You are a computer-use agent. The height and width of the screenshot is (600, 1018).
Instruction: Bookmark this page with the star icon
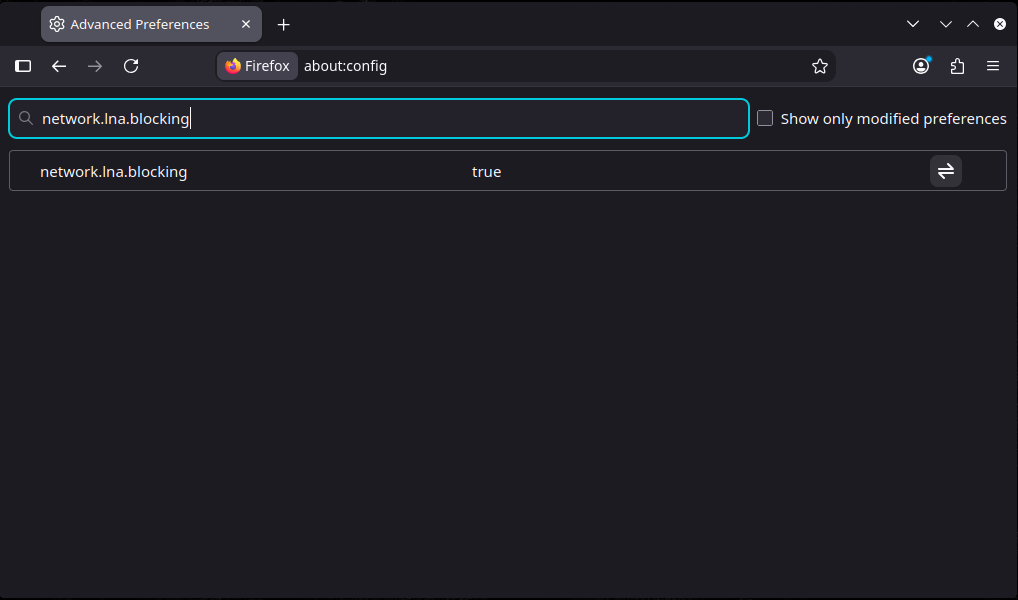click(819, 66)
